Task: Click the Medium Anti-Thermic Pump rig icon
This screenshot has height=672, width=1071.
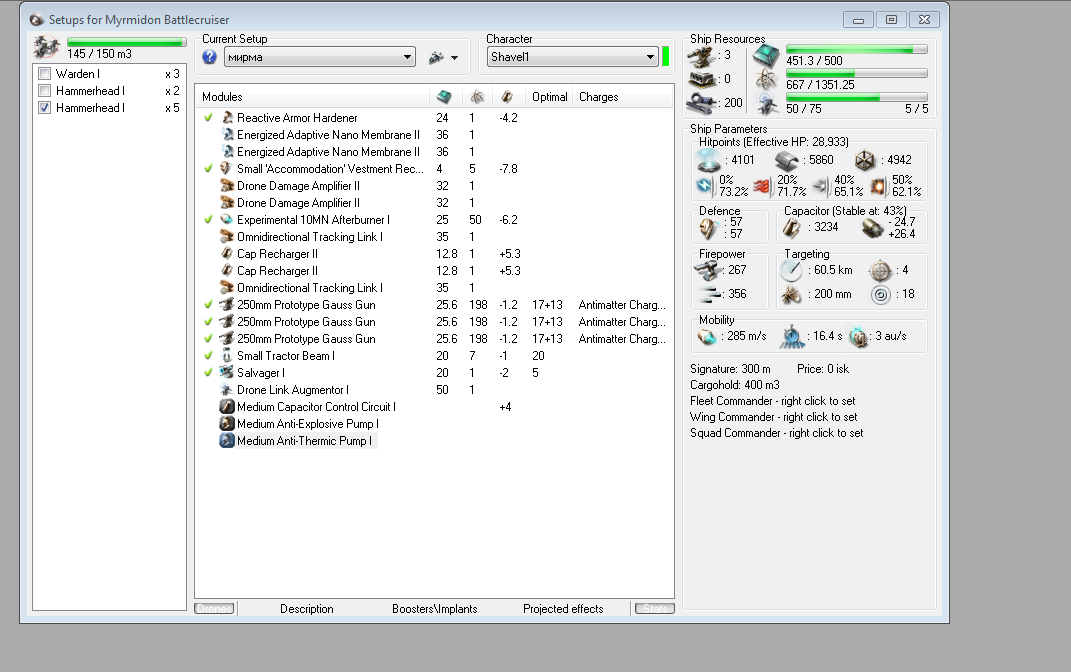Action: pyautogui.click(x=227, y=441)
